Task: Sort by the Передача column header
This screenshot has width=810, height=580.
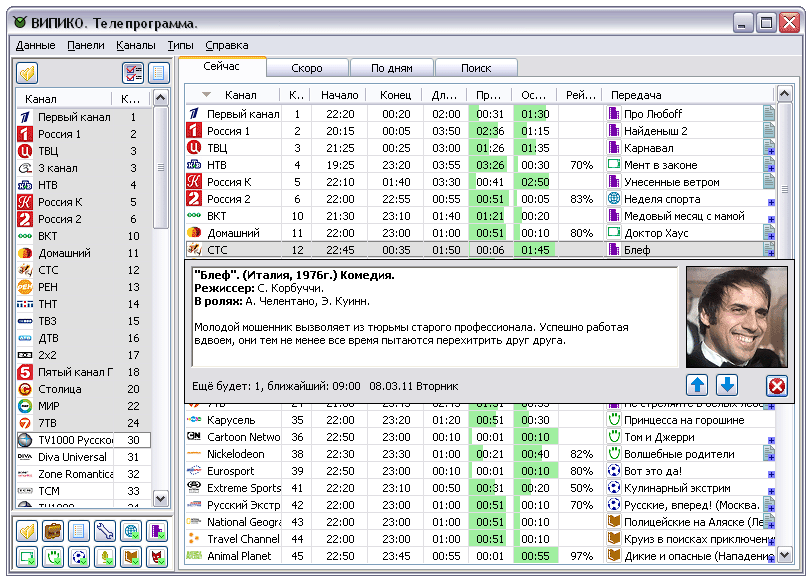Action: point(690,95)
